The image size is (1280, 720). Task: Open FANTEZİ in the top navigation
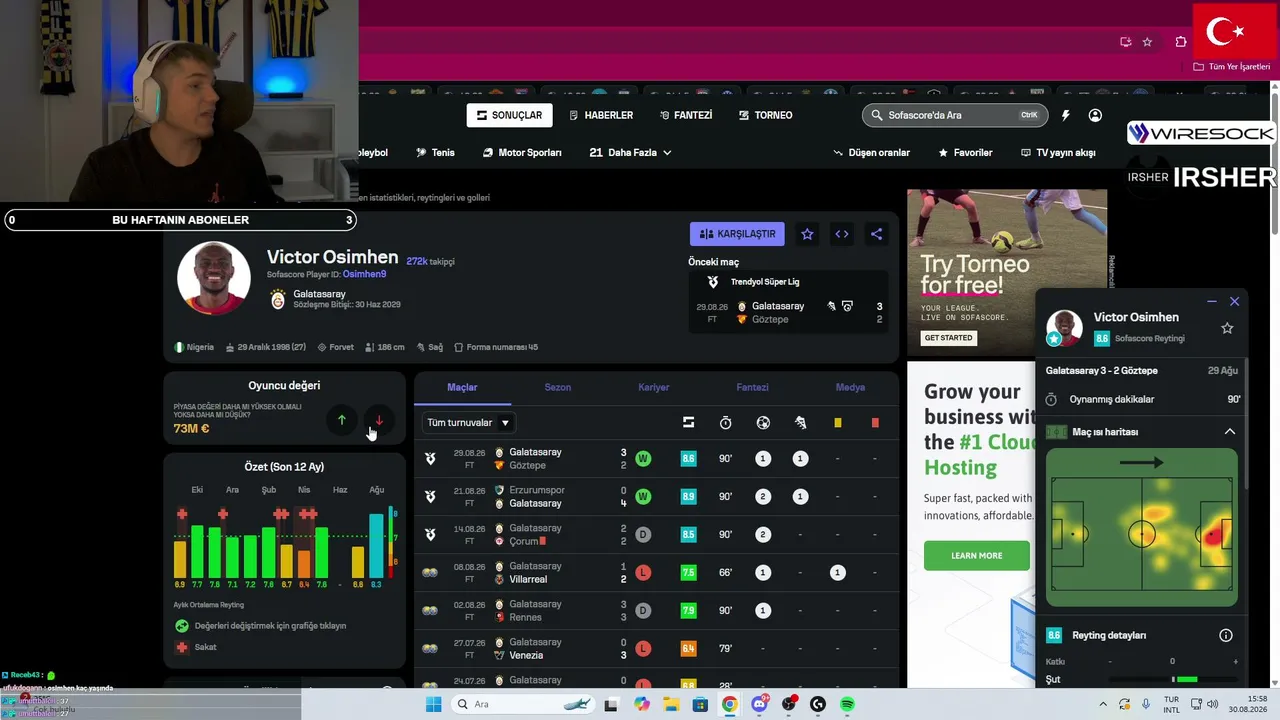[x=686, y=115]
